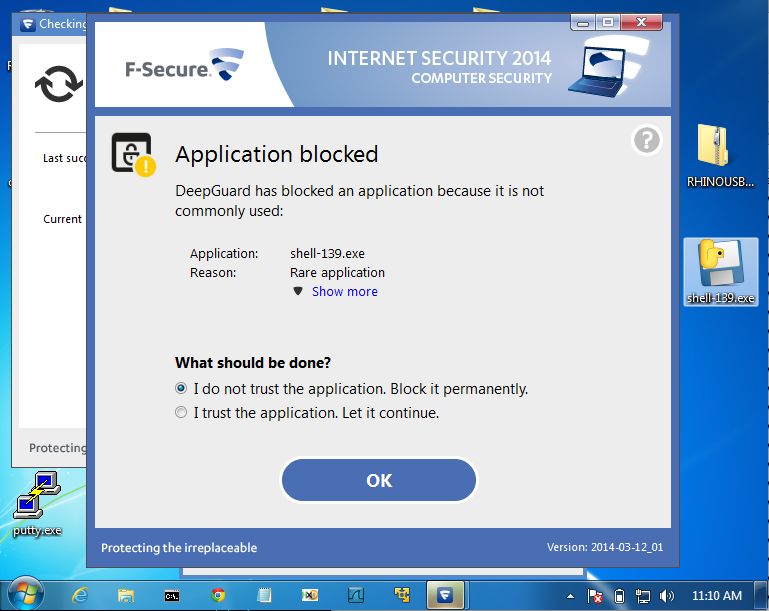
Task: Open Windows Explorer from the taskbar
Action: click(x=126, y=595)
